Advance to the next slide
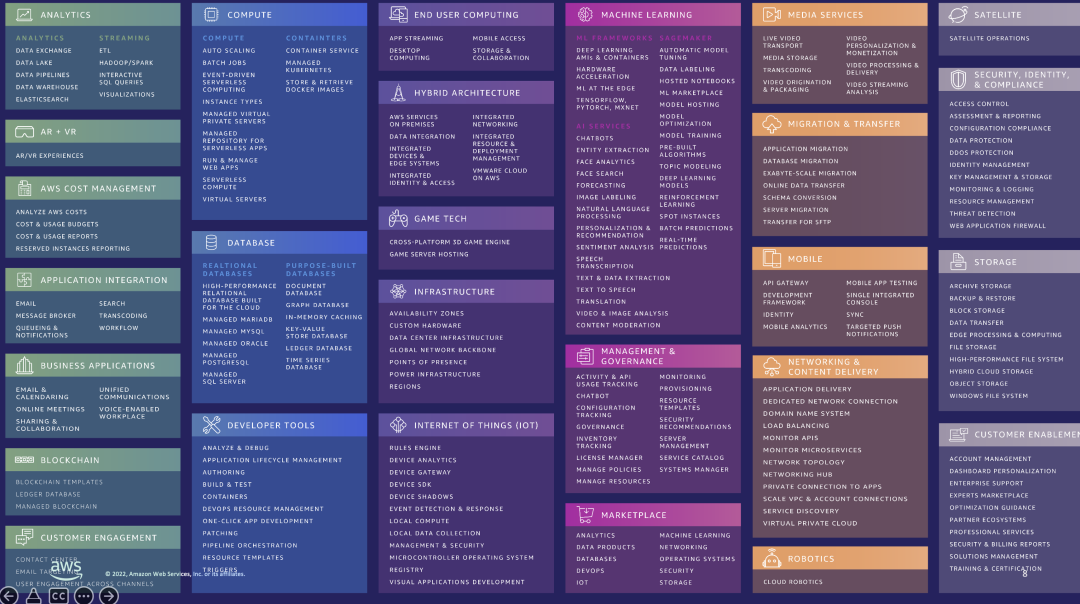Image resolution: width=1080 pixels, height=604 pixels. [x=109, y=596]
